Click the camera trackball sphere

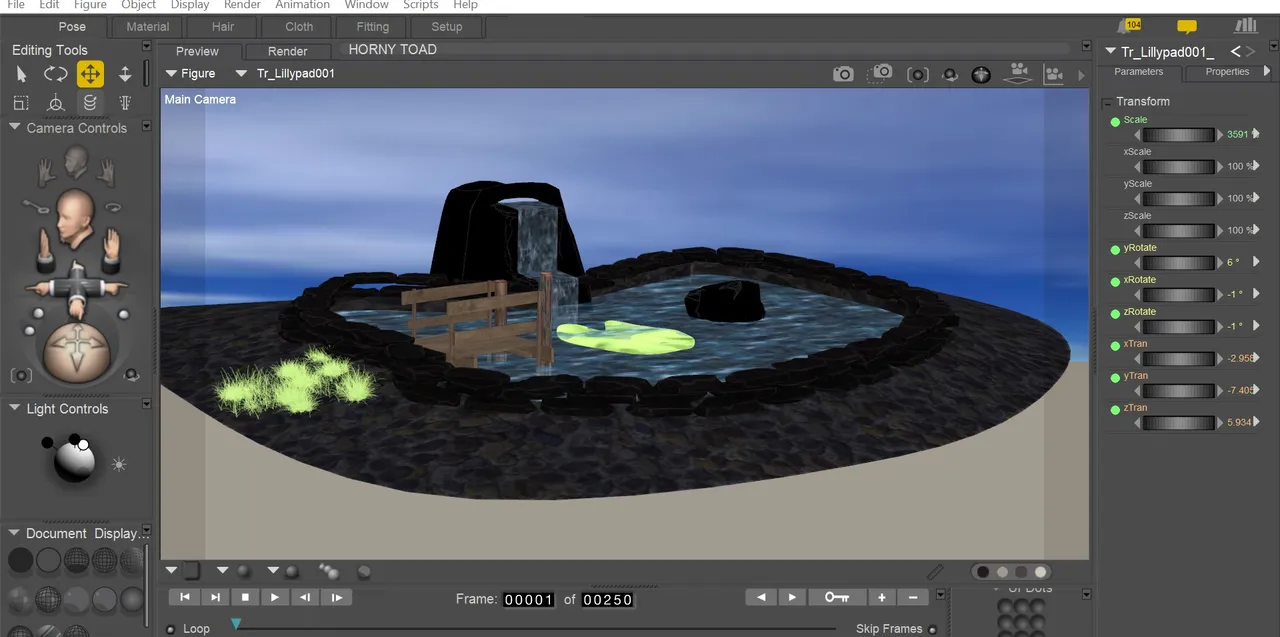tap(77, 351)
